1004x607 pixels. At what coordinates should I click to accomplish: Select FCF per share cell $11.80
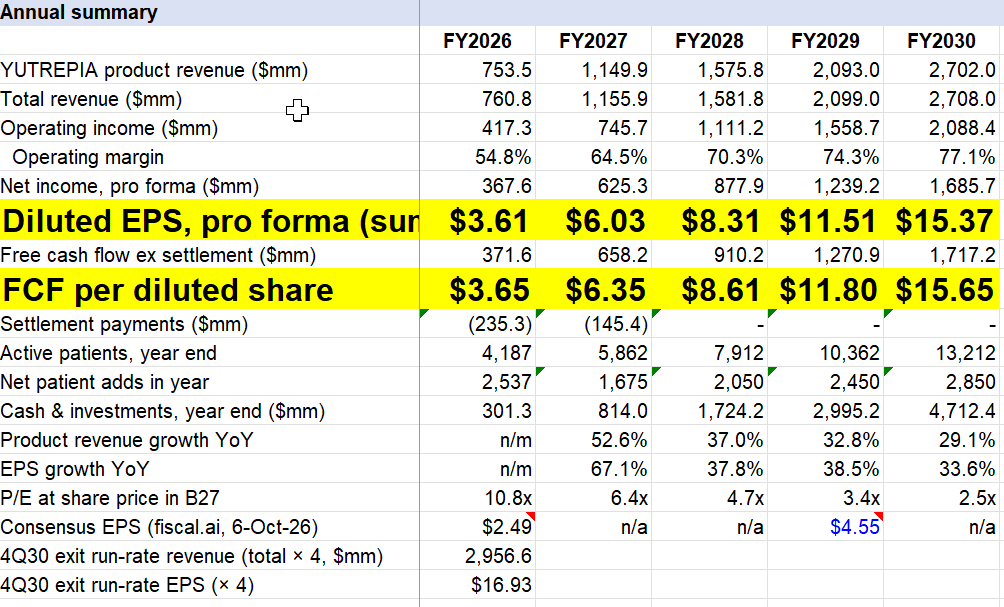click(825, 289)
